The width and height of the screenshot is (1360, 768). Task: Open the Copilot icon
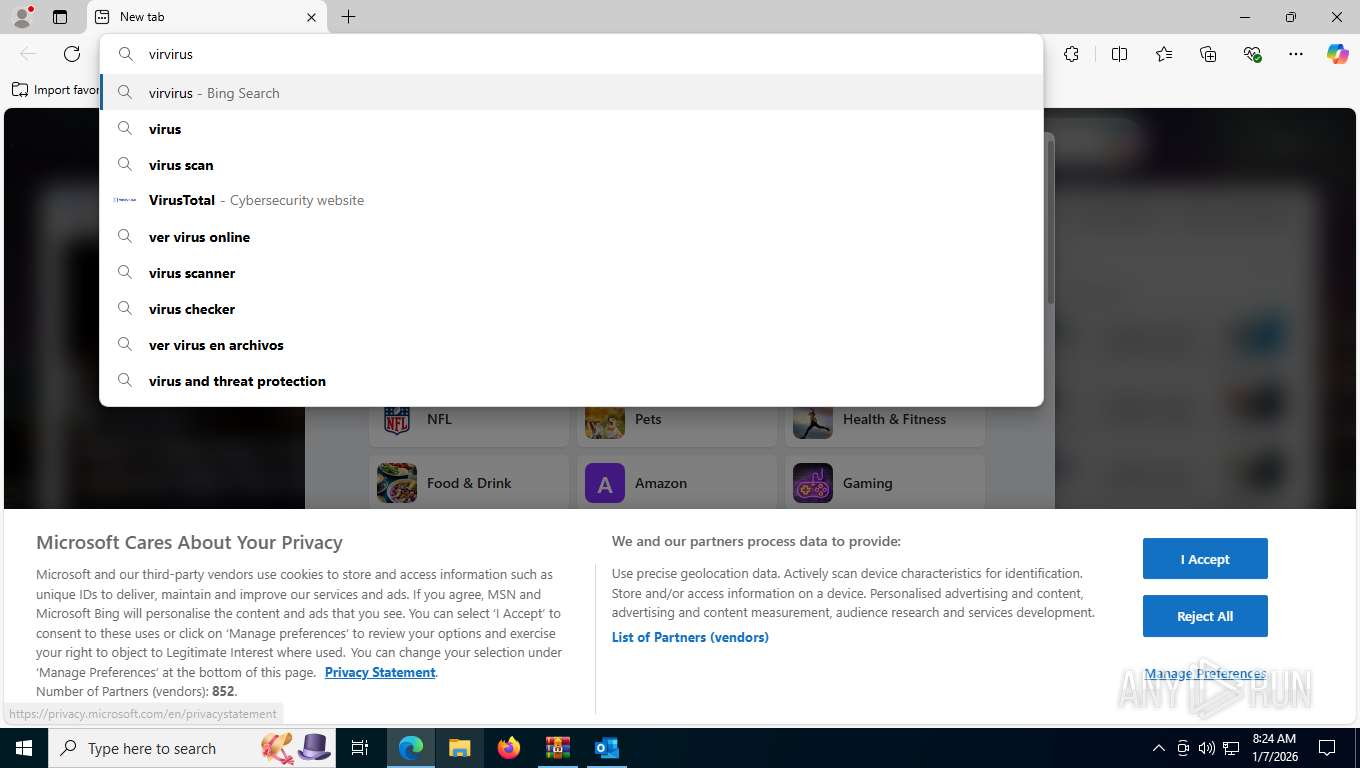pos(1338,54)
